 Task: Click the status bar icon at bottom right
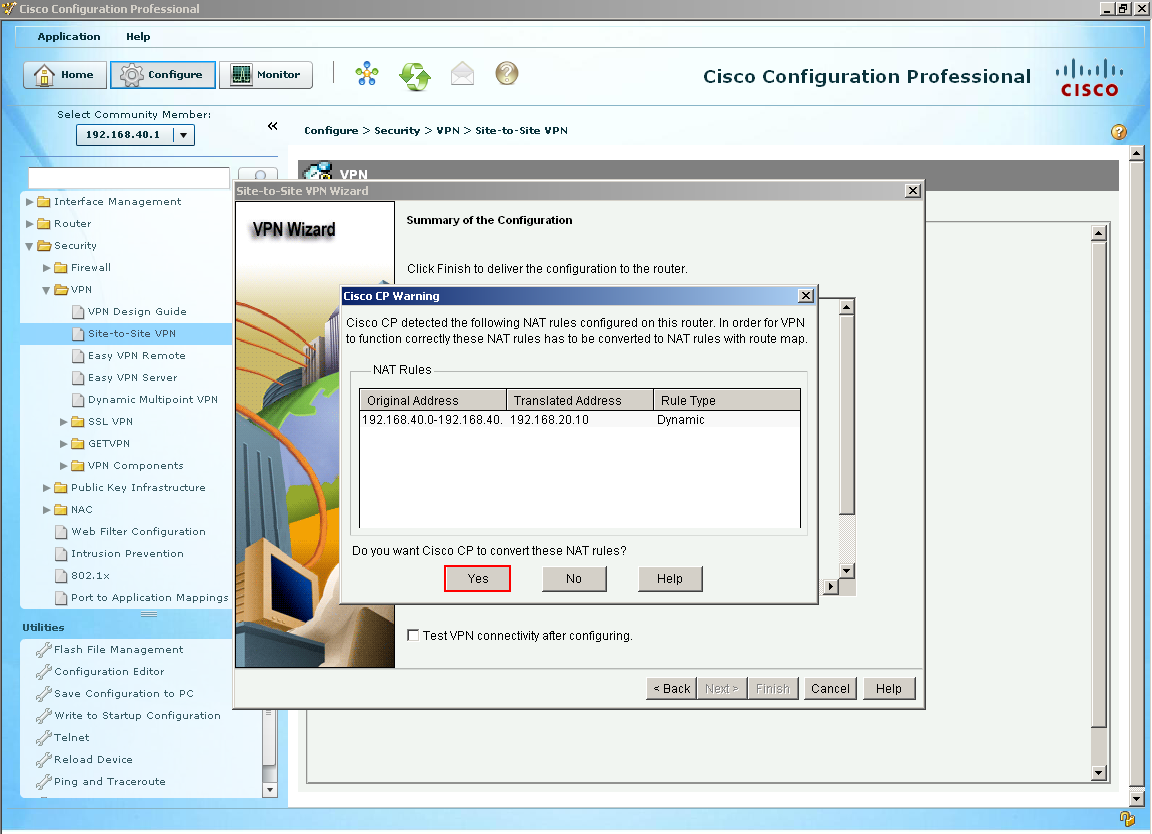[1127, 819]
